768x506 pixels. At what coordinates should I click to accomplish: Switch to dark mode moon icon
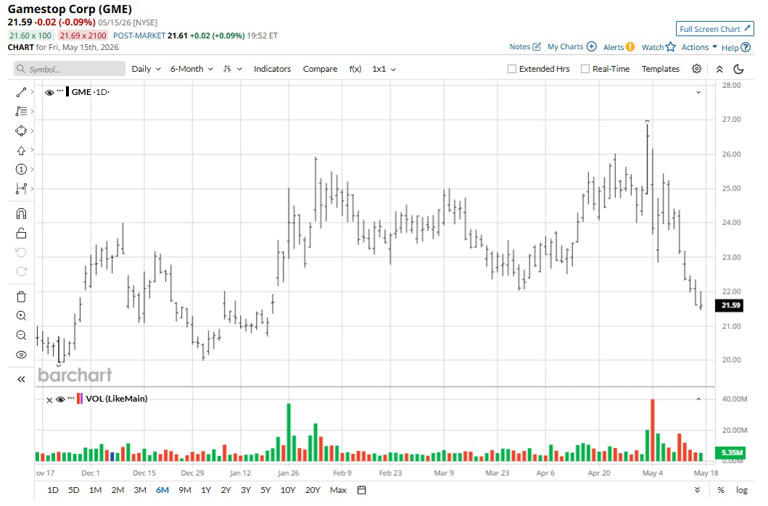[x=738, y=69]
